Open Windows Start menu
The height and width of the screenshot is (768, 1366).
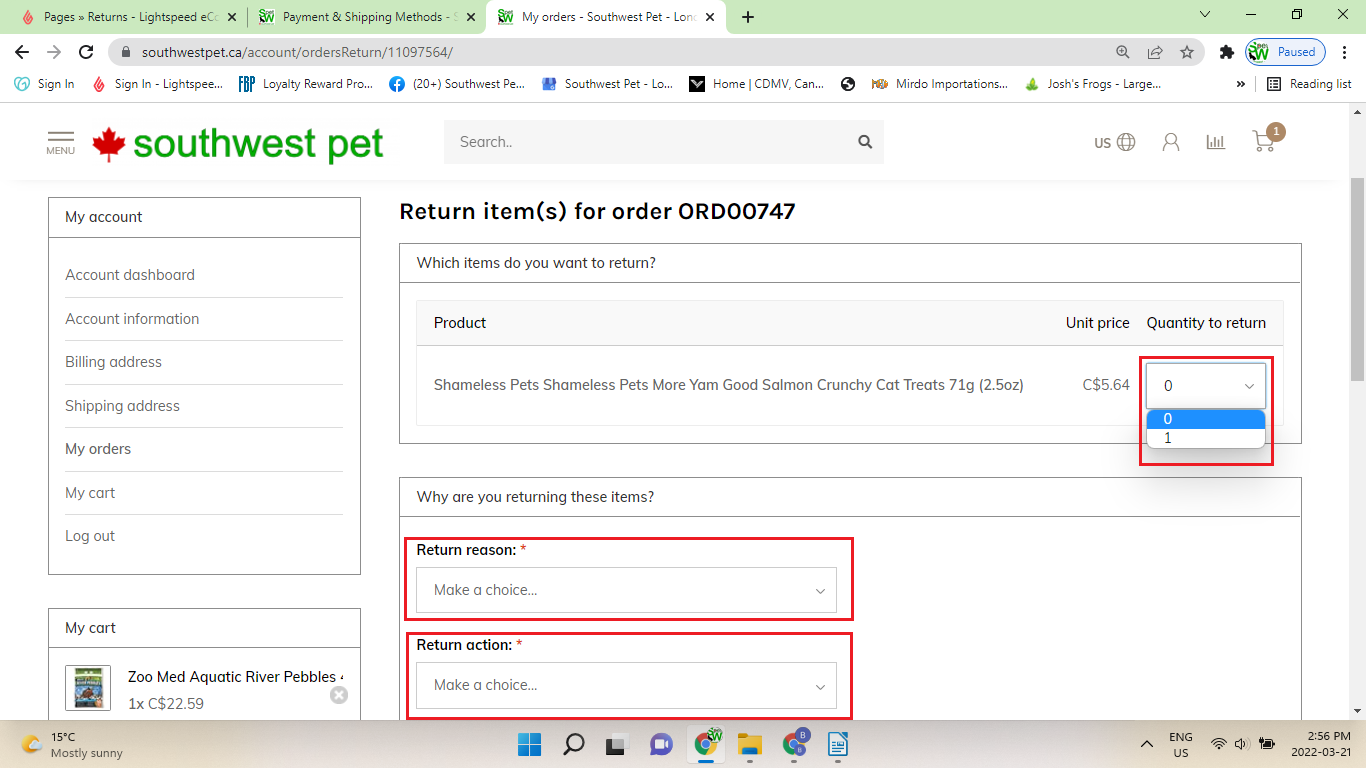[529, 744]
